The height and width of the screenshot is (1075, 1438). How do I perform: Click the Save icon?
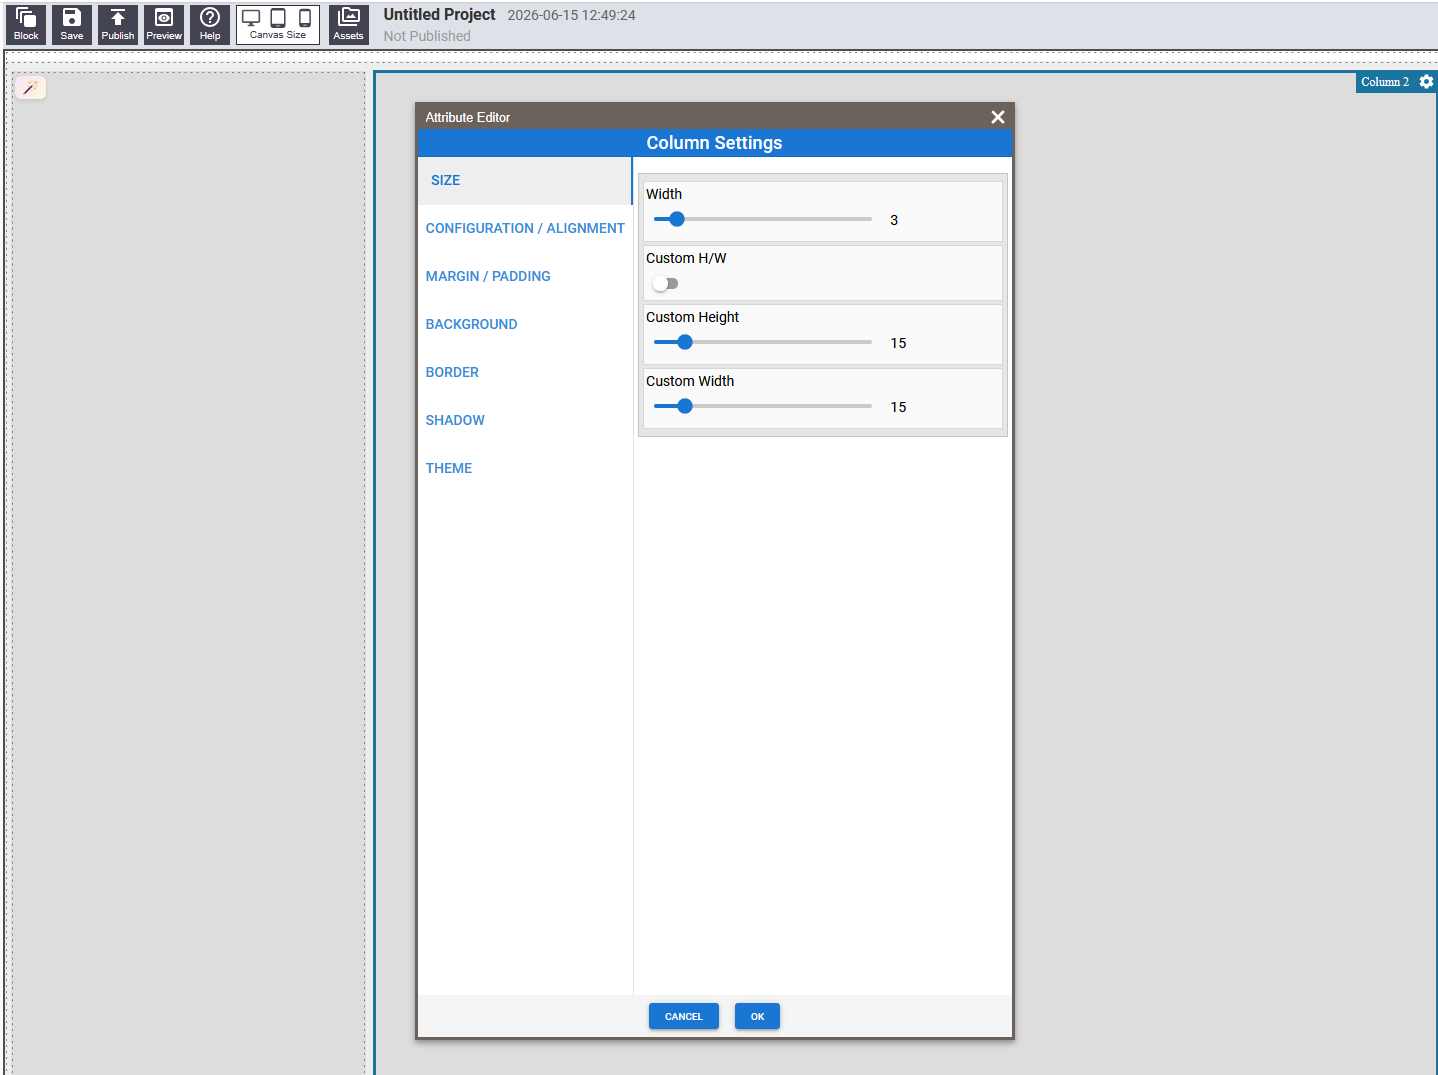[x=72, y=24]
